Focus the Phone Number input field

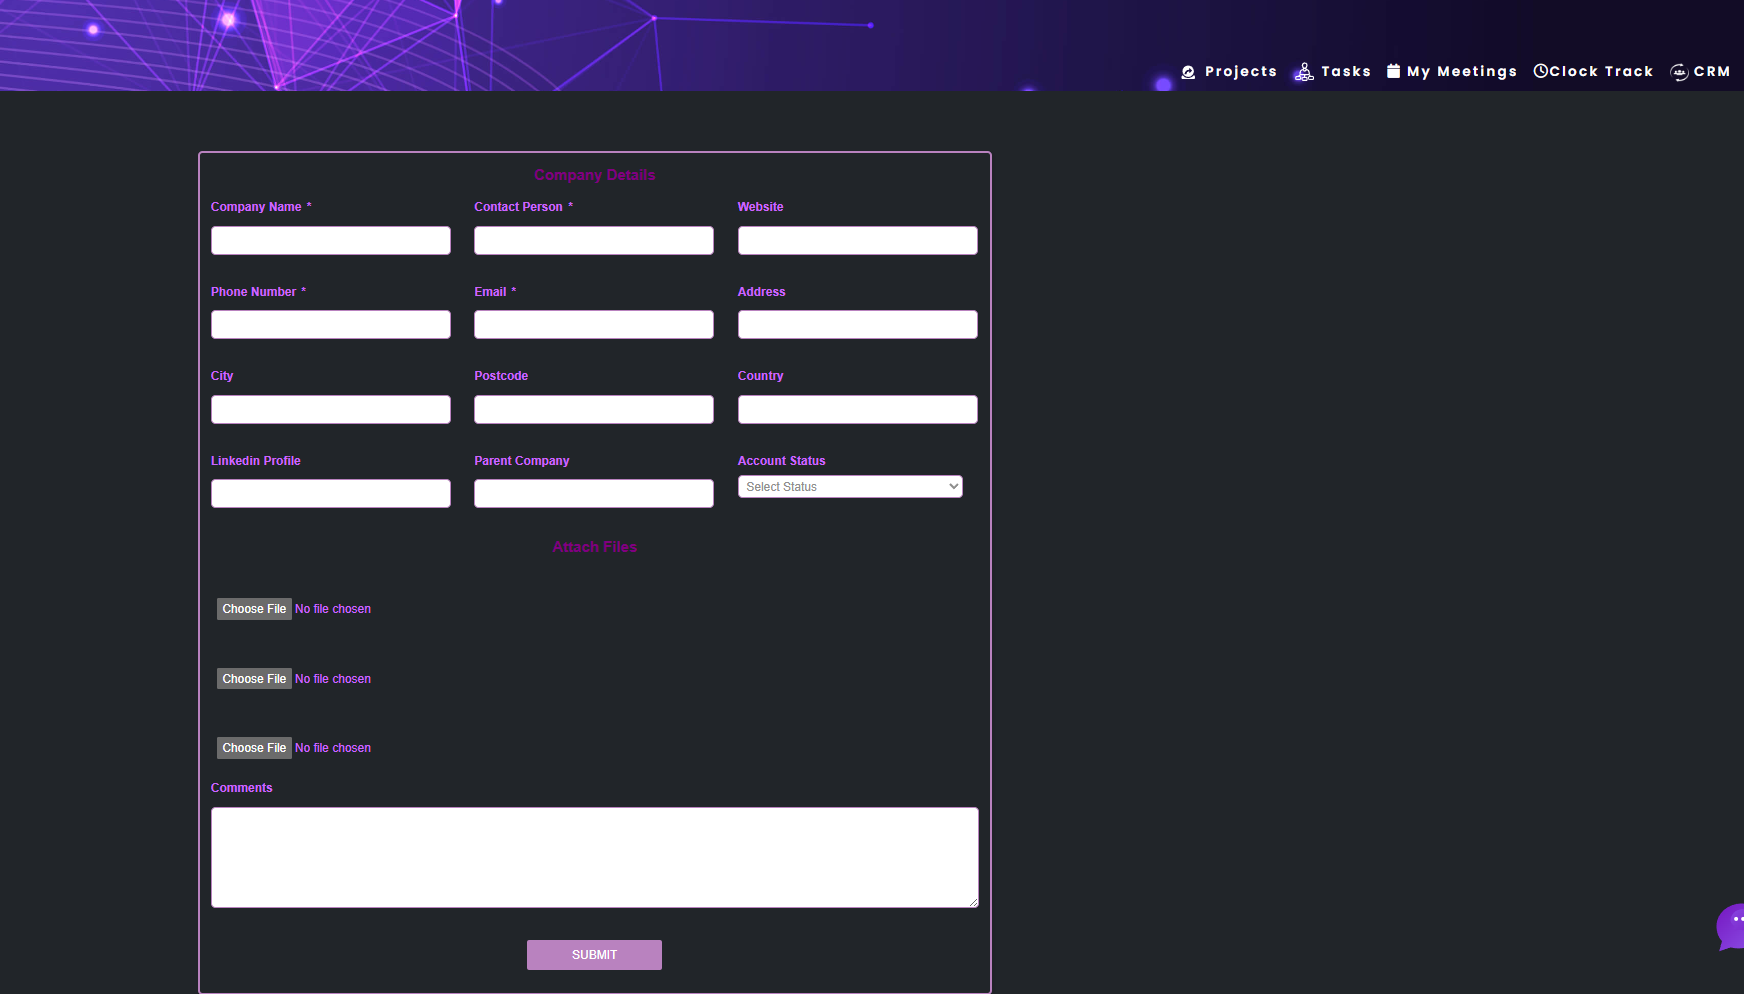click(x=331, y=325)
